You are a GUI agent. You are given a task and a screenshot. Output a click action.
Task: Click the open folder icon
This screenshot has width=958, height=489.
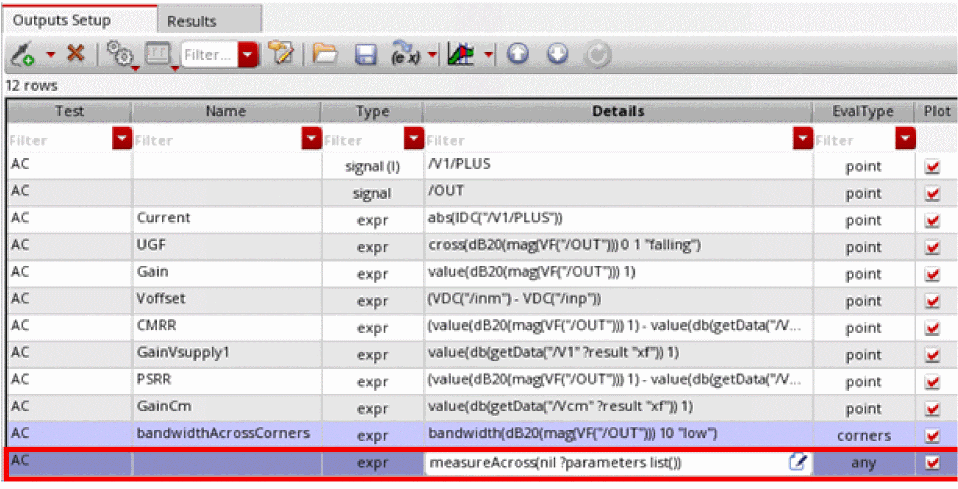pos(325,54)
